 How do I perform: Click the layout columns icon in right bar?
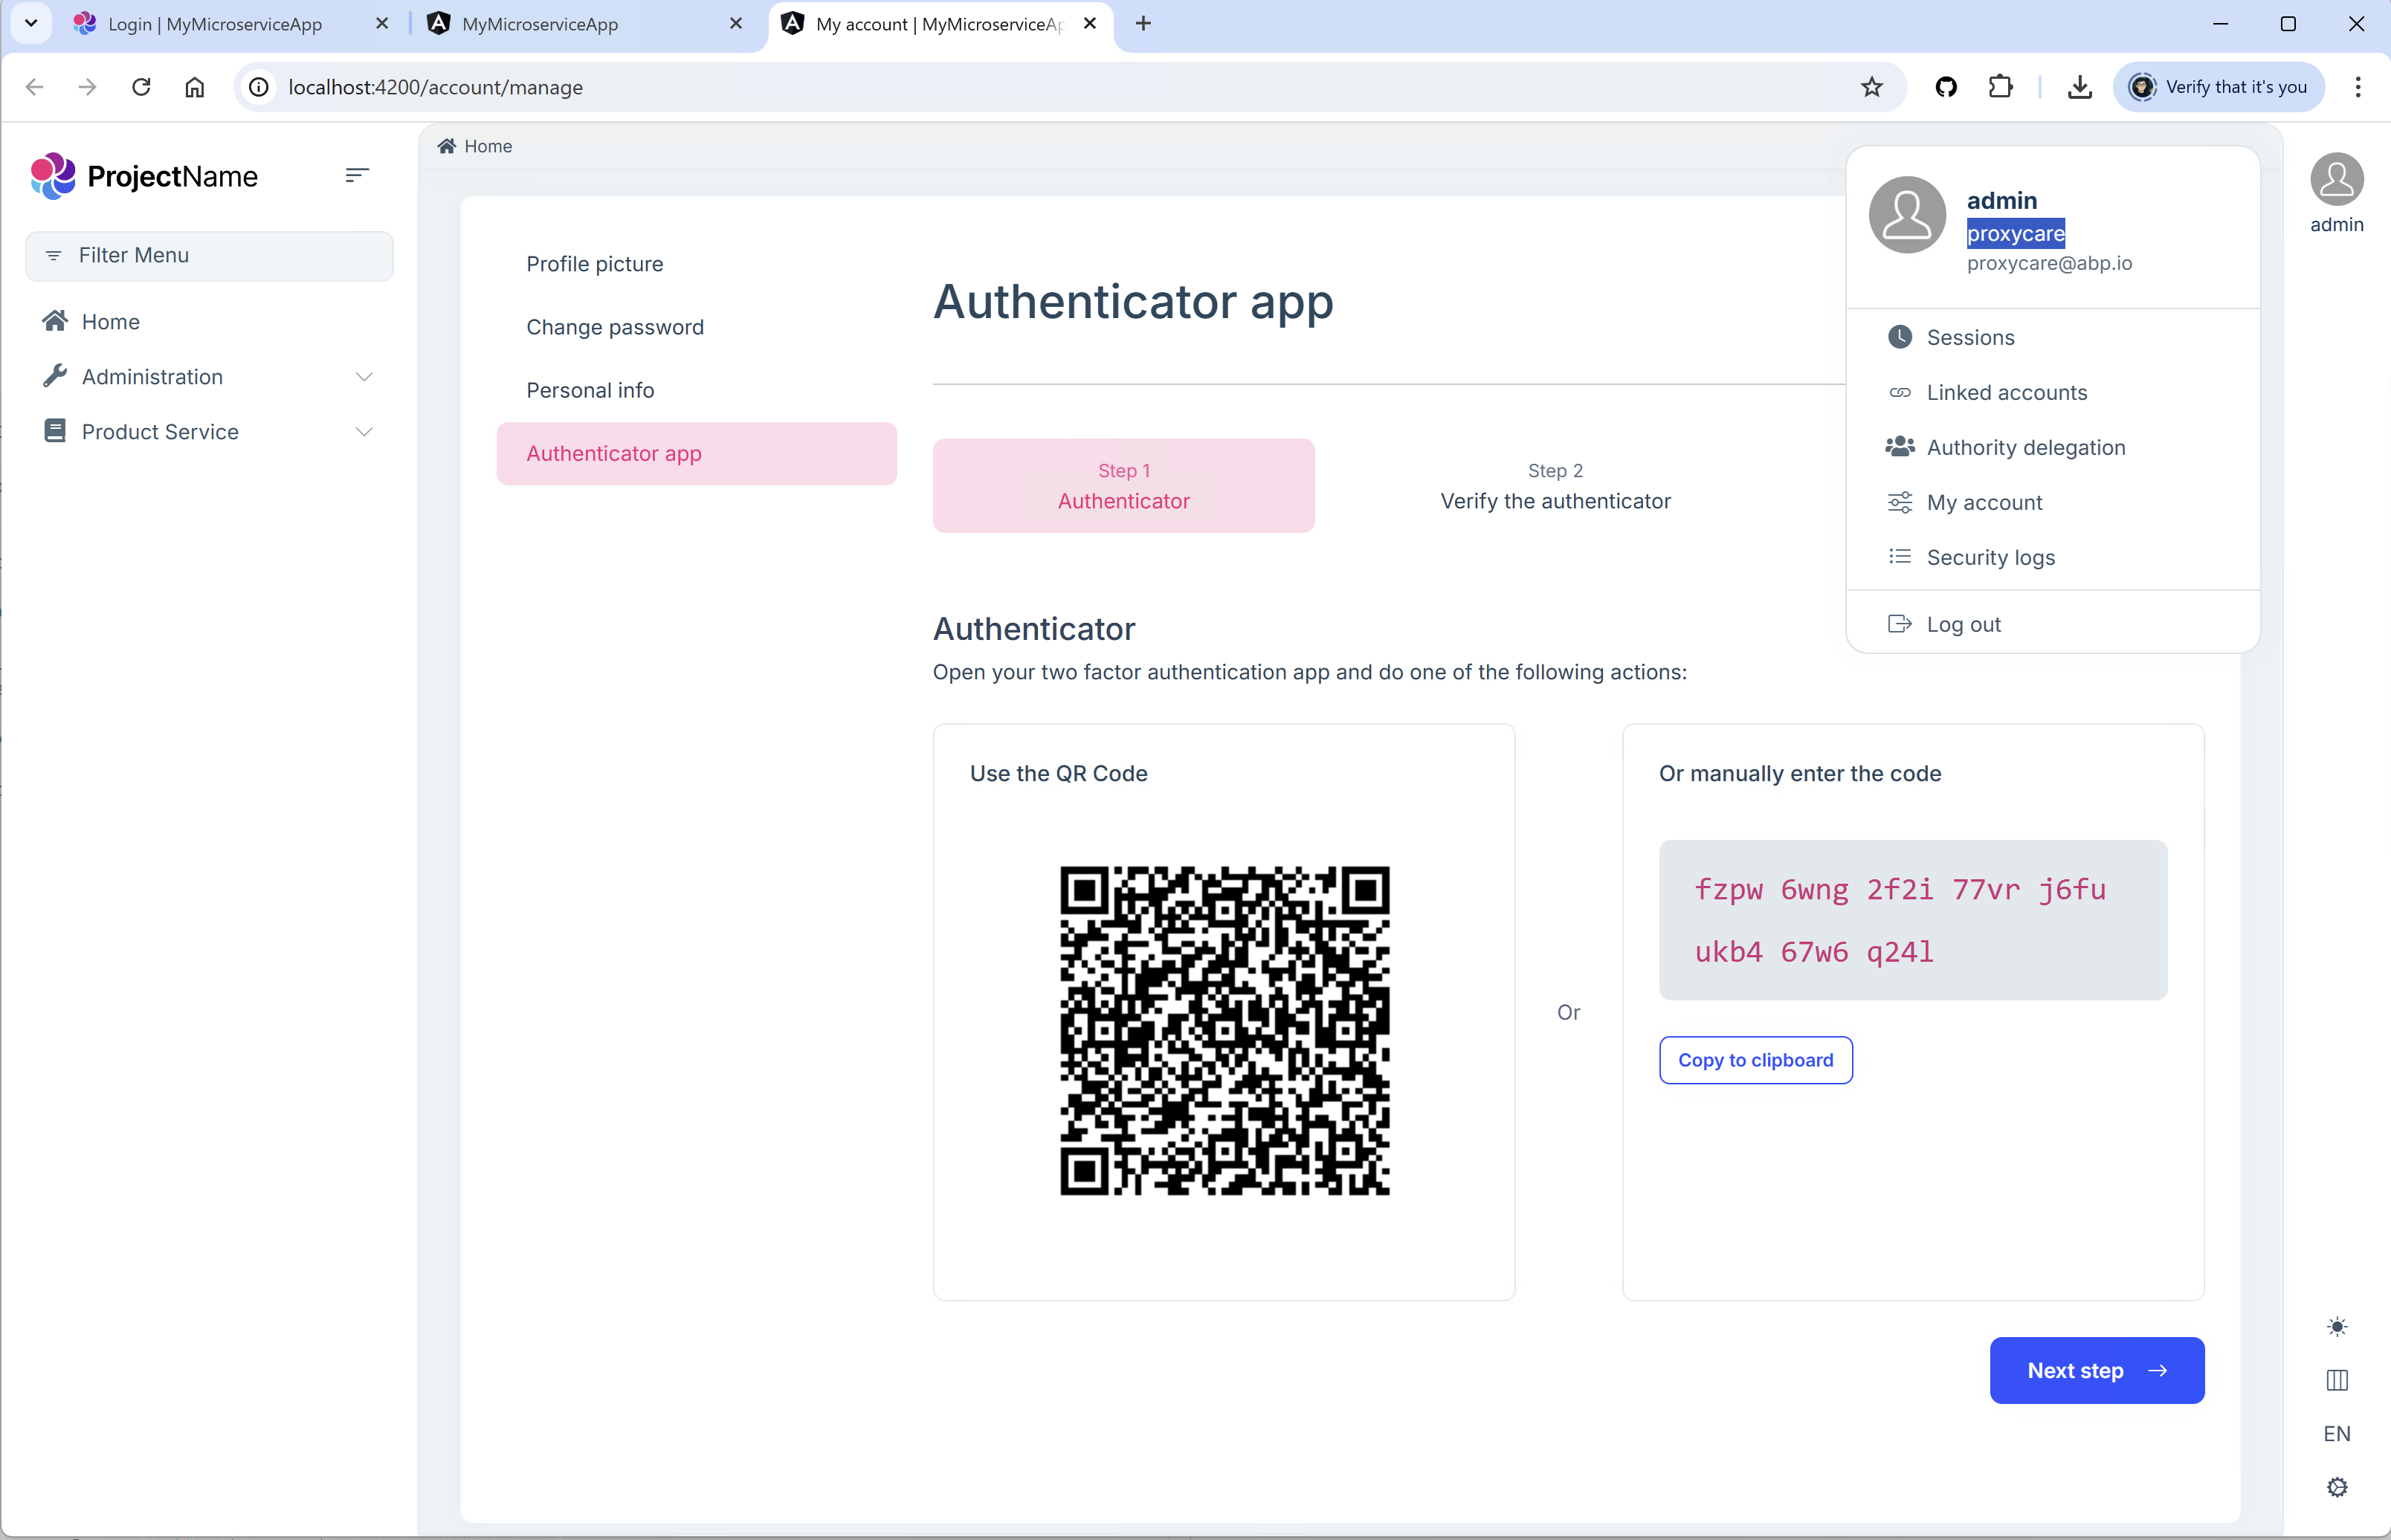[x=2336, y=1380]
